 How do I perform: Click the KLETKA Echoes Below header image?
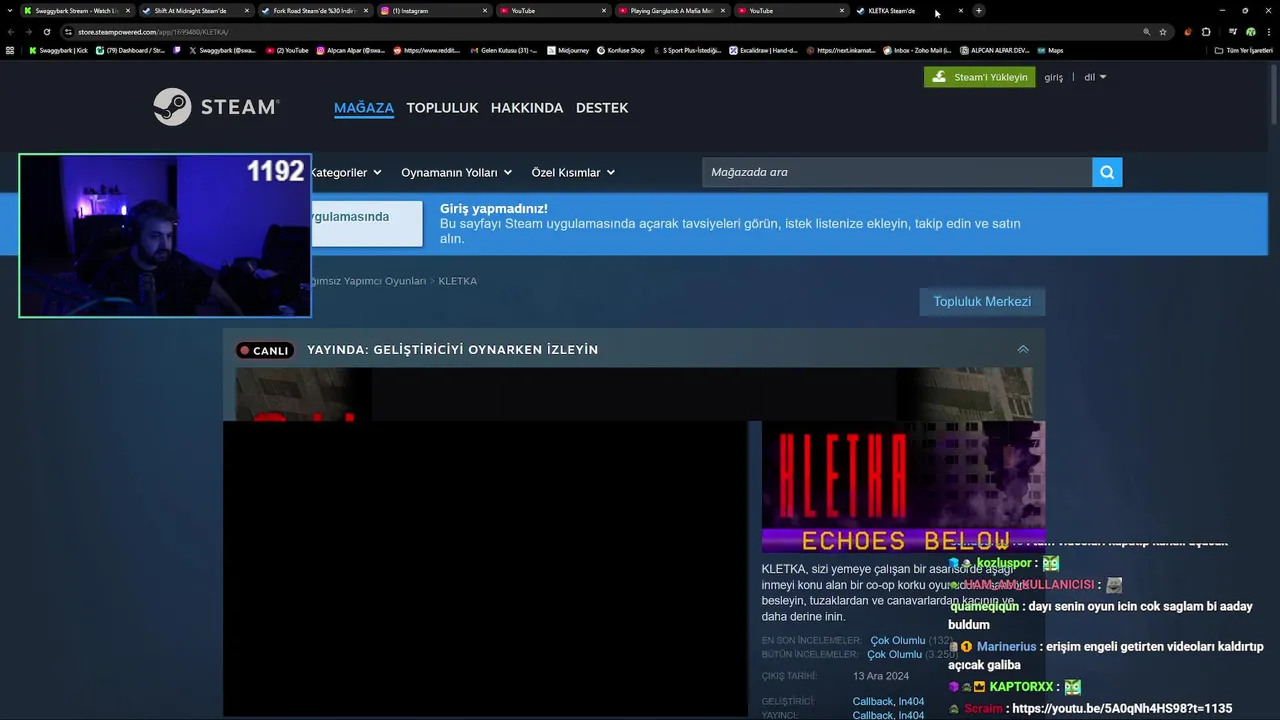(x=903, y=487)
